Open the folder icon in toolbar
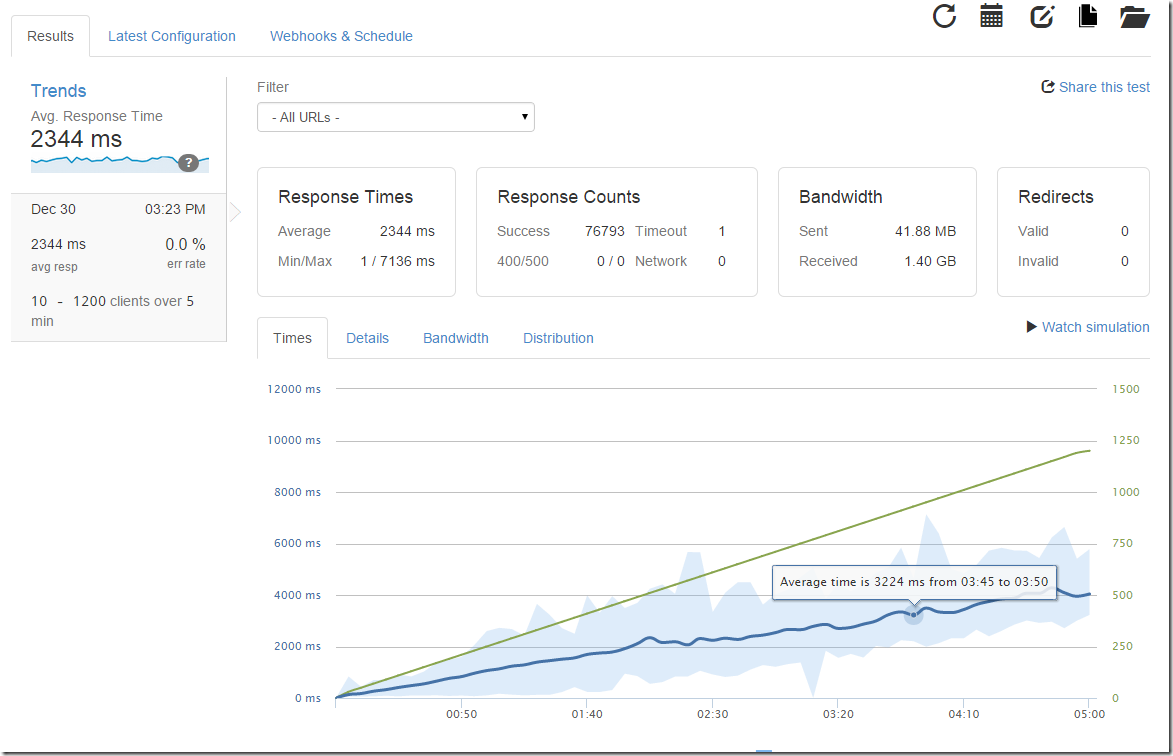The height and width of the screenshot is (756, 1173). (1134, 16)
